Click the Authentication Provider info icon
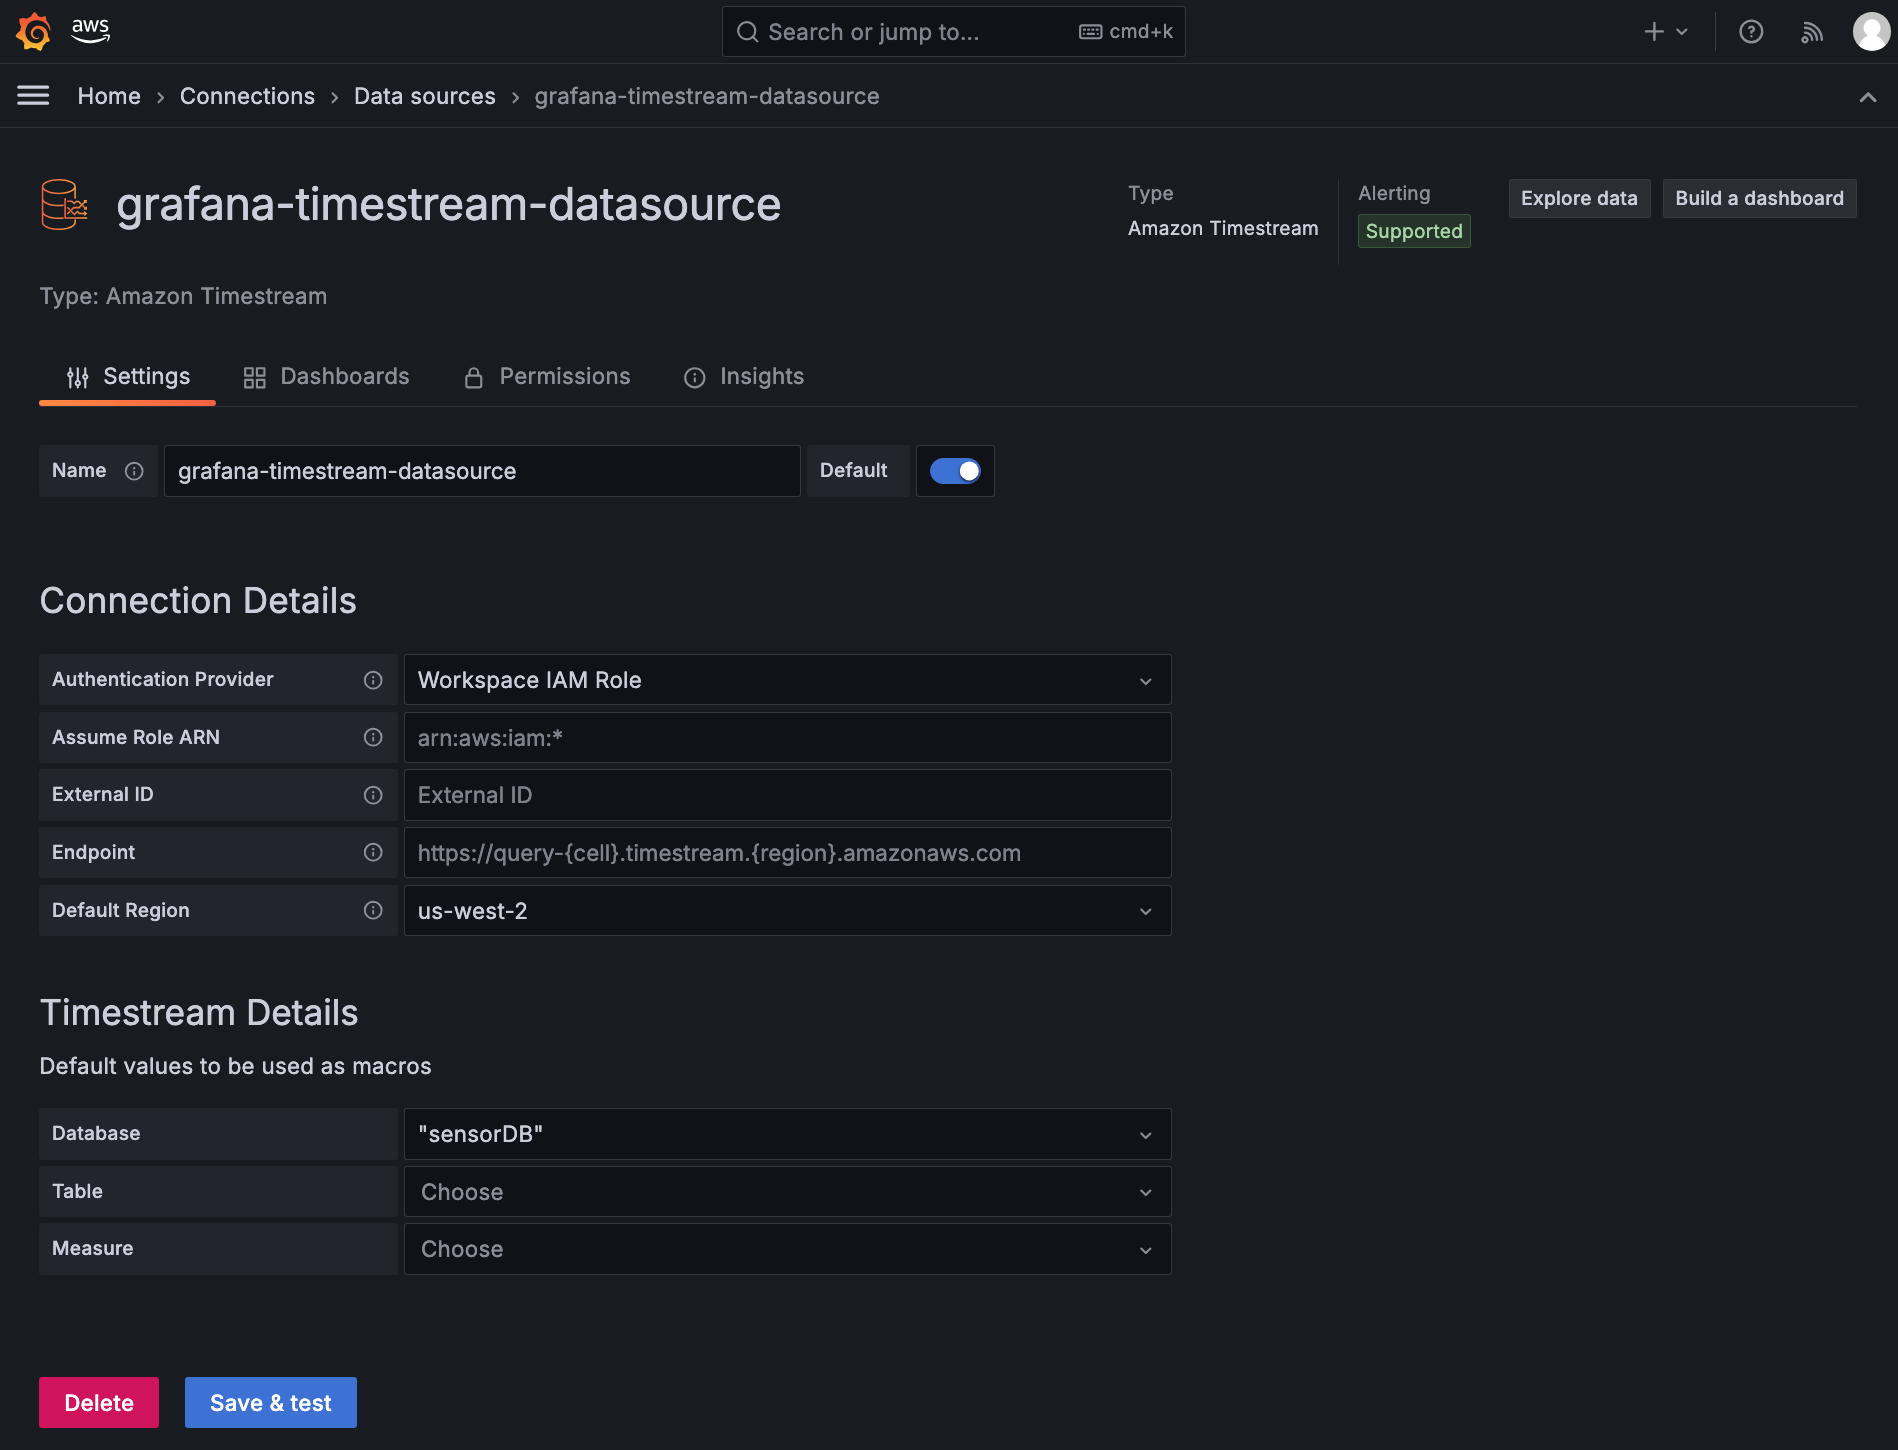Image resolution: width=1898 pixels, height=1450 pixels. (373, 680)
